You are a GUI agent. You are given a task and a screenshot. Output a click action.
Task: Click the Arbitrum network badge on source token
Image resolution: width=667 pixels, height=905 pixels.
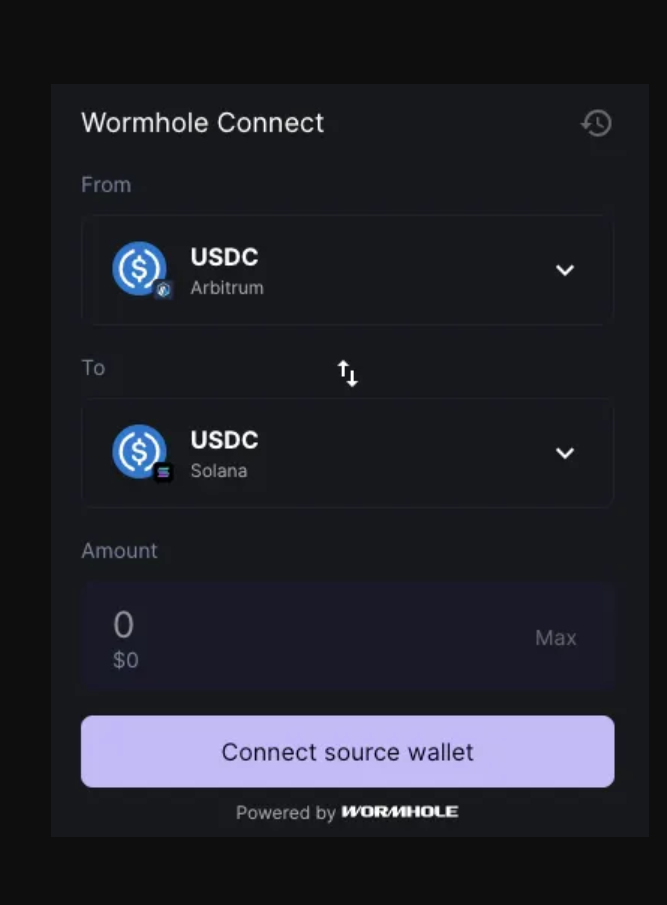point(161,290)
